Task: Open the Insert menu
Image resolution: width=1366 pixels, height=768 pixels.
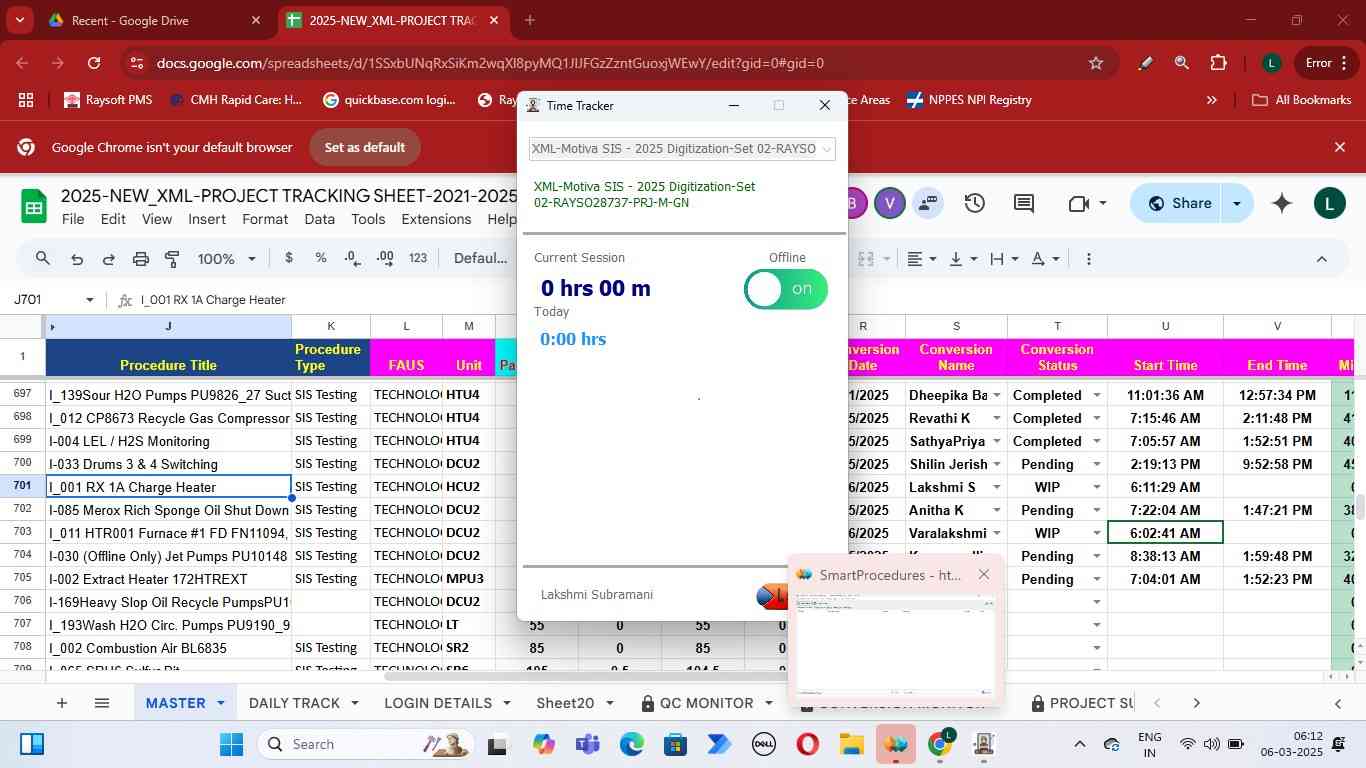Action: click(x=207, y=219)
